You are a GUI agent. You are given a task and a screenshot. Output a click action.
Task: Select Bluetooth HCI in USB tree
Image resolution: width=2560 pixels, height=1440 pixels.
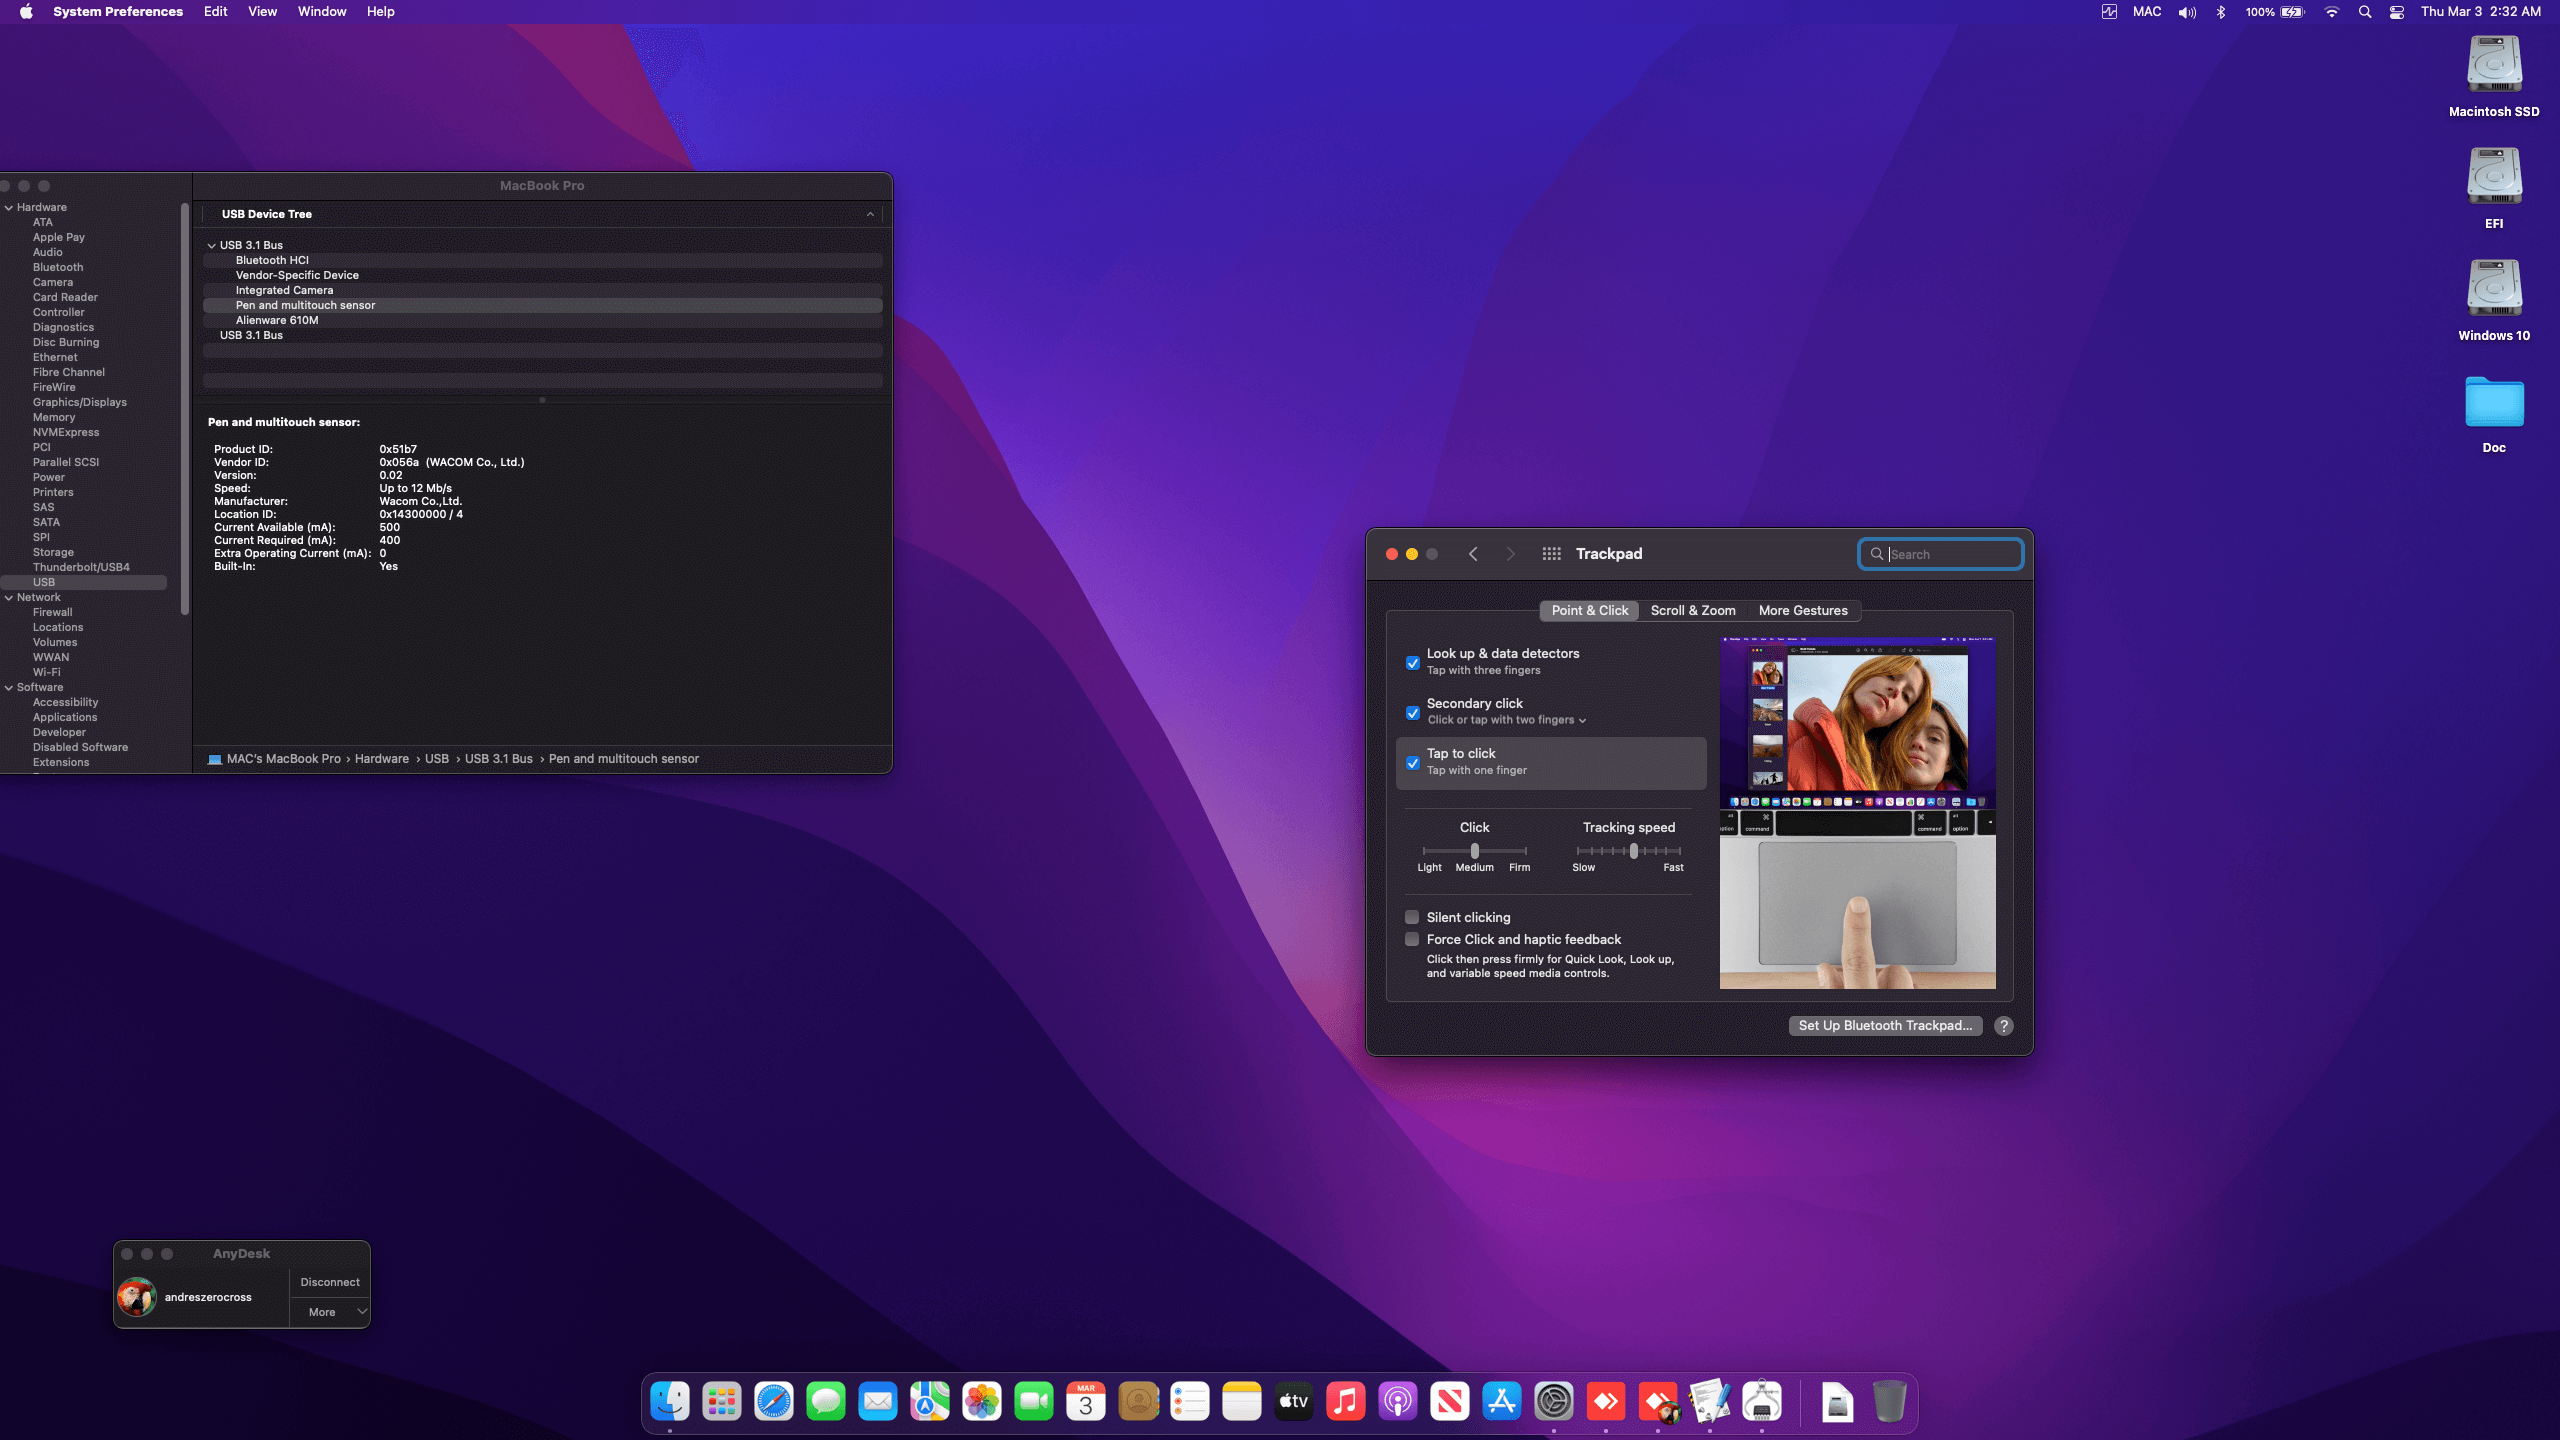542,260
